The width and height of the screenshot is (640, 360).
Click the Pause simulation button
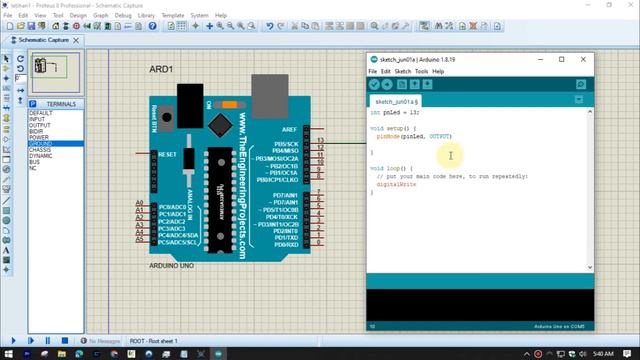pos(48,340)
